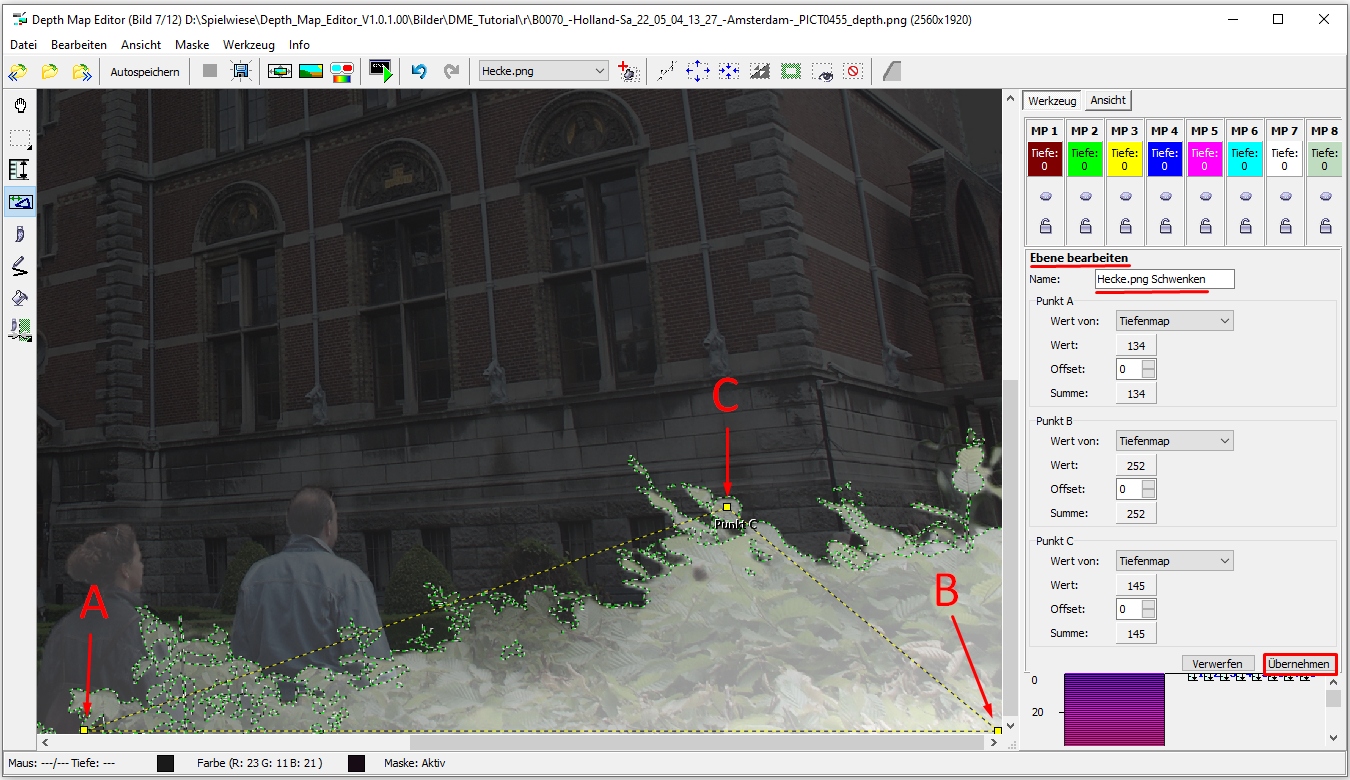1350x780 pixels.
Task: Open the Maske menu
Action: tap(192, 45)
